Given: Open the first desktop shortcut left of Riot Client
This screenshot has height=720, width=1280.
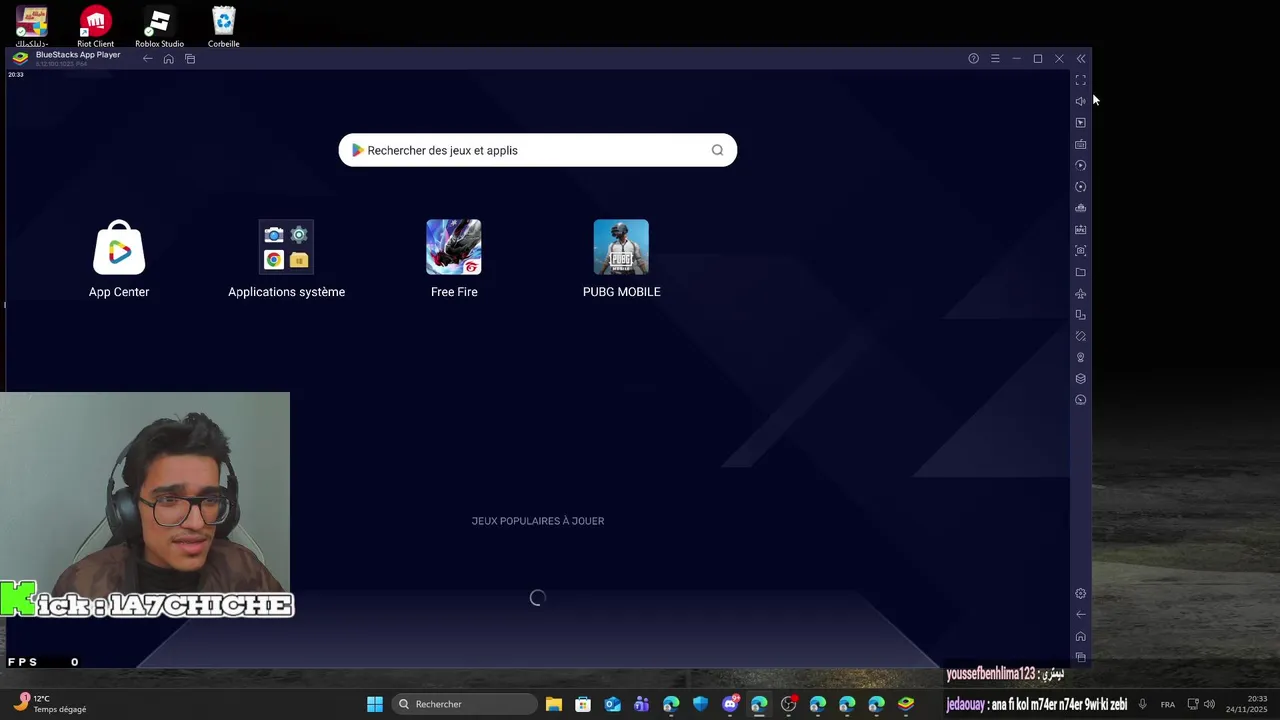Looking at the screenshot, I should [x=32, y=26].
